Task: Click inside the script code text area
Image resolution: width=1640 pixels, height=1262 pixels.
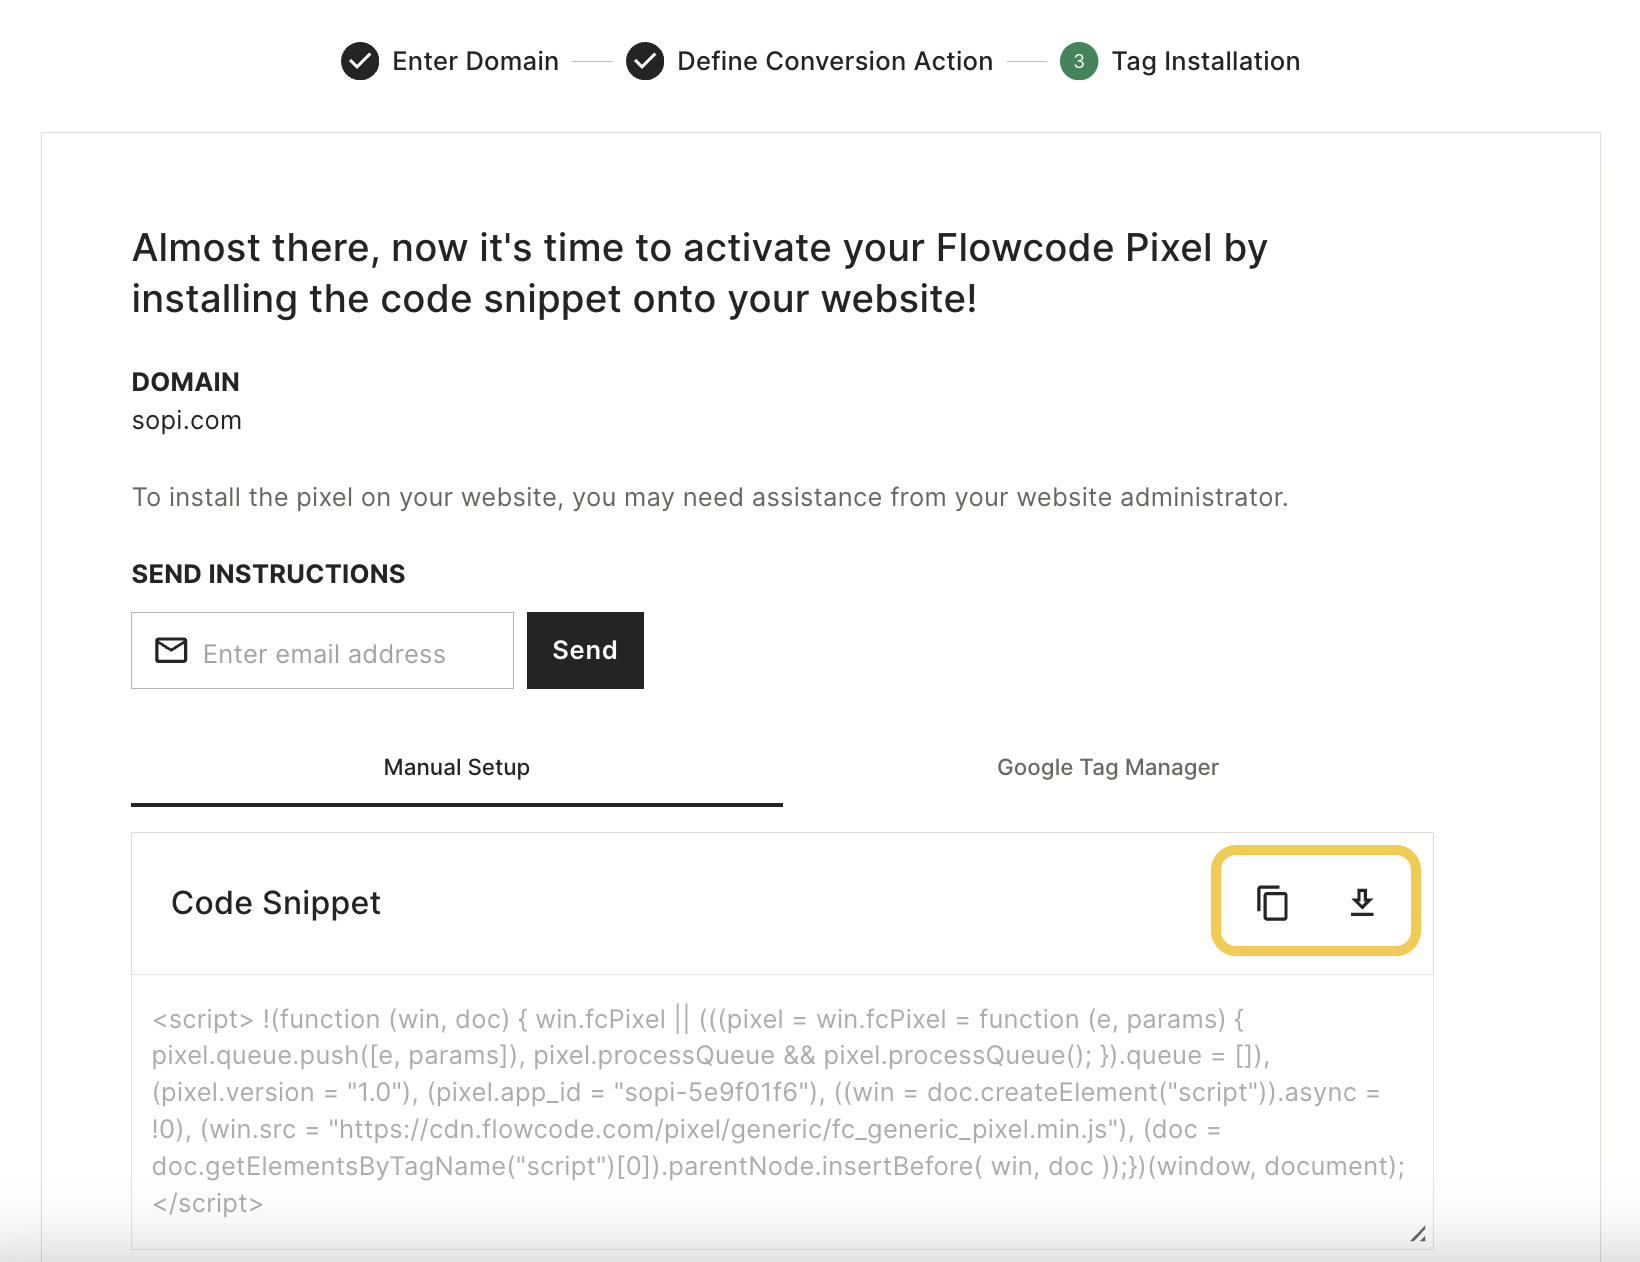Action: click(782, 1111)
